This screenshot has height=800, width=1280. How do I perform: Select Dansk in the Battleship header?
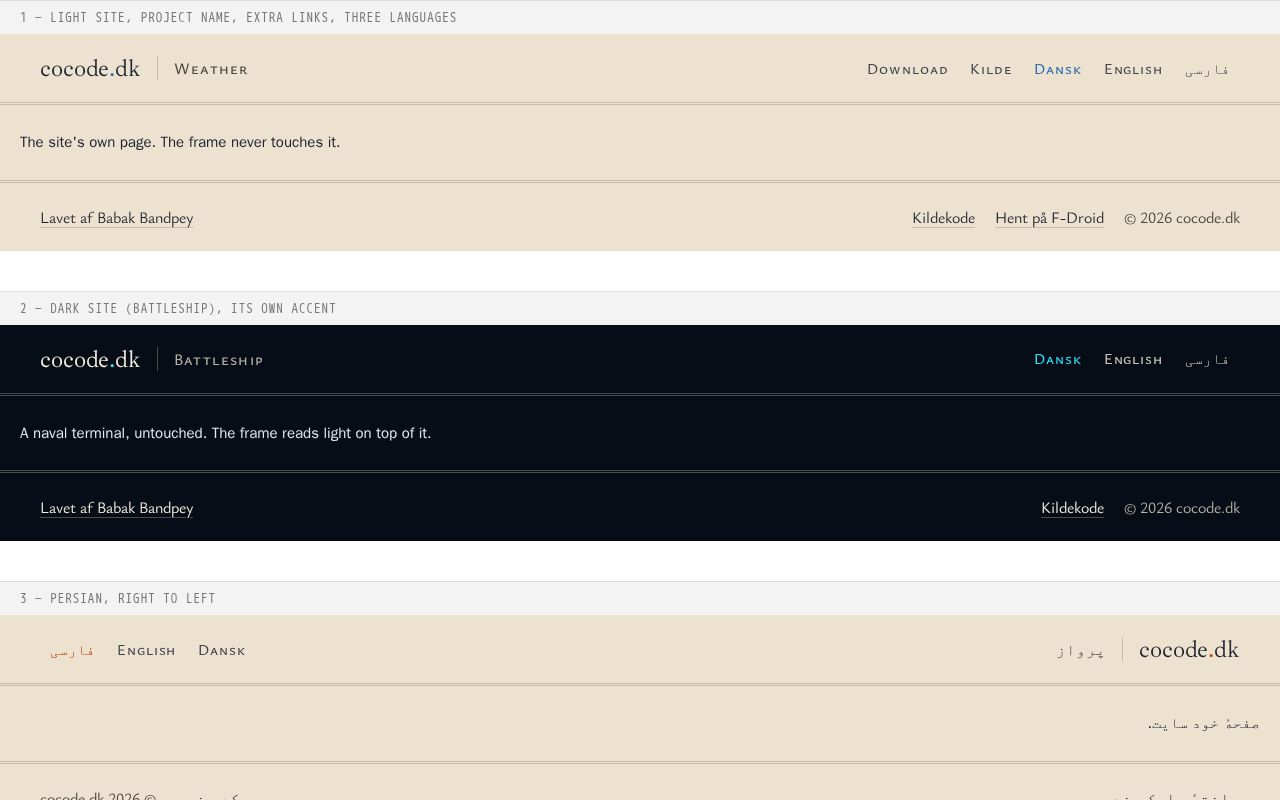(x=1058, y=359)
